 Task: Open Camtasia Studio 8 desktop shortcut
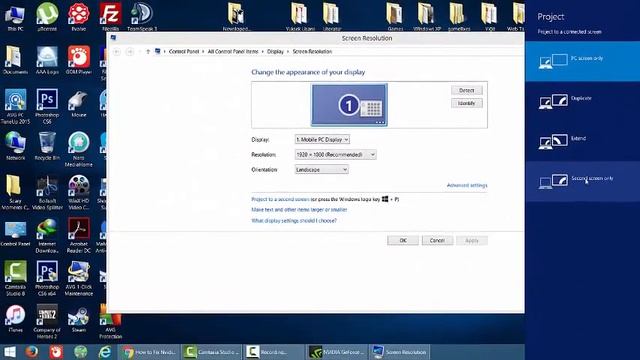pos(15,278)
